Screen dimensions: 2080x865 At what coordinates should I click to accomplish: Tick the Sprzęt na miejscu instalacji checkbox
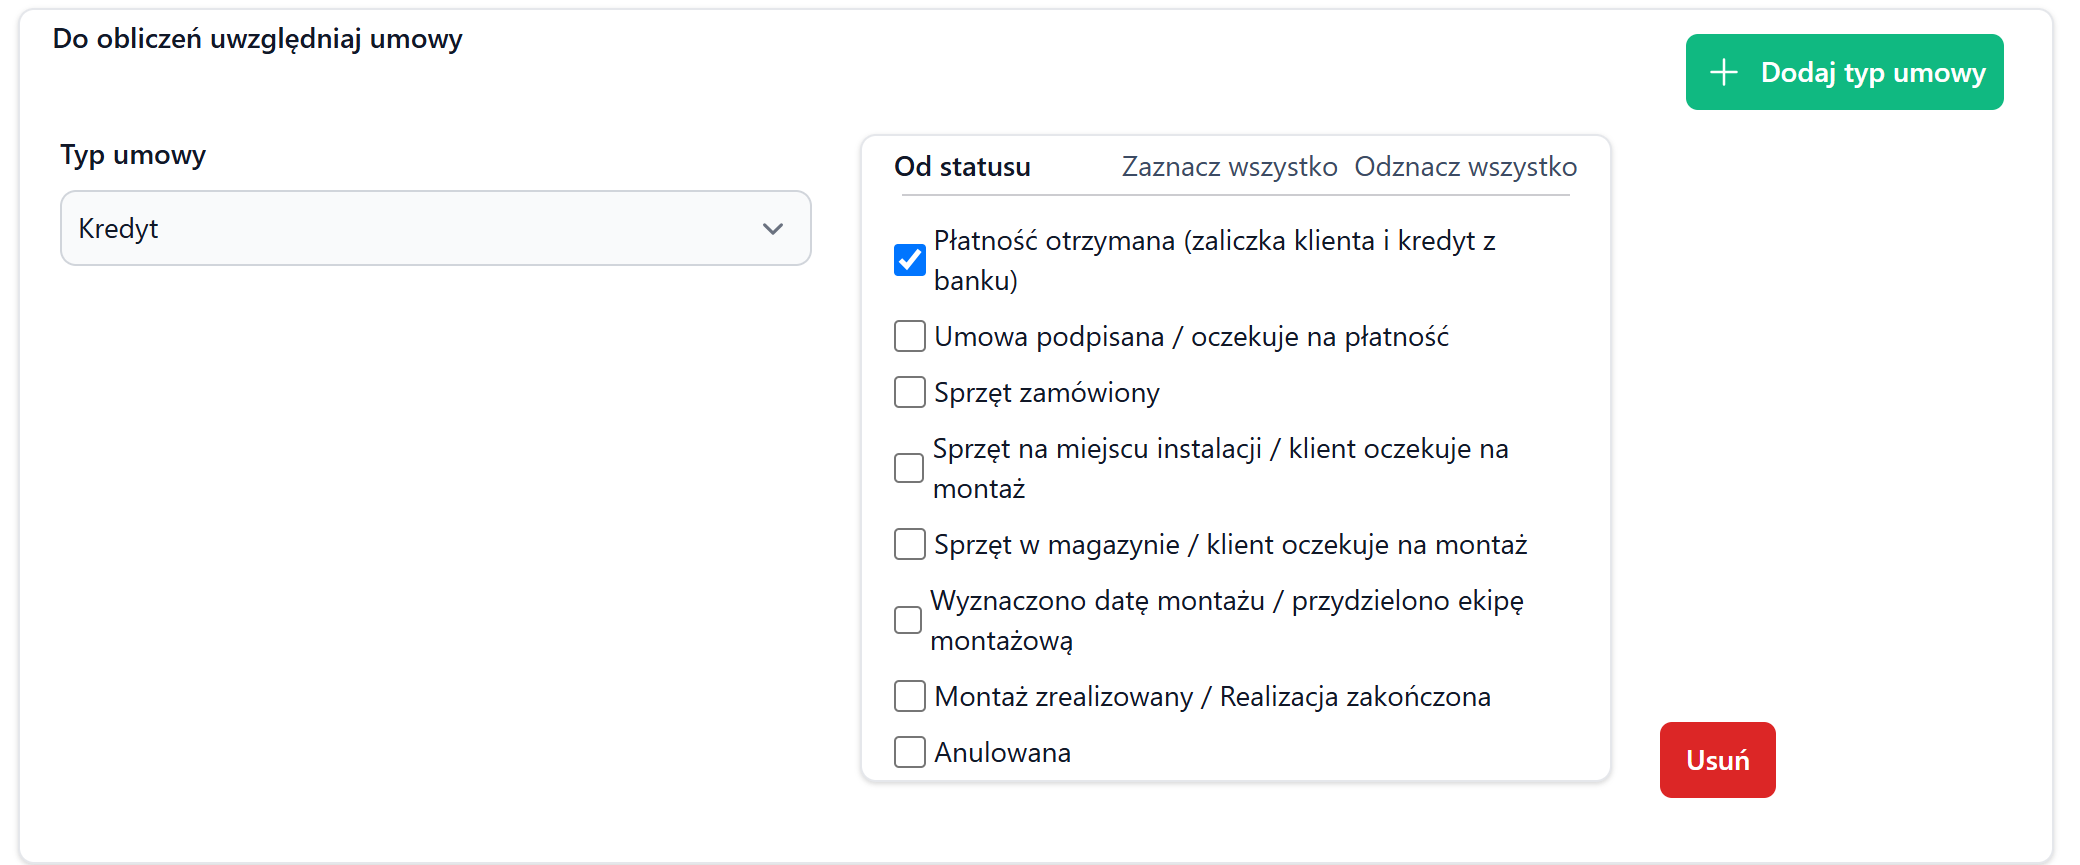pos(909,468)
